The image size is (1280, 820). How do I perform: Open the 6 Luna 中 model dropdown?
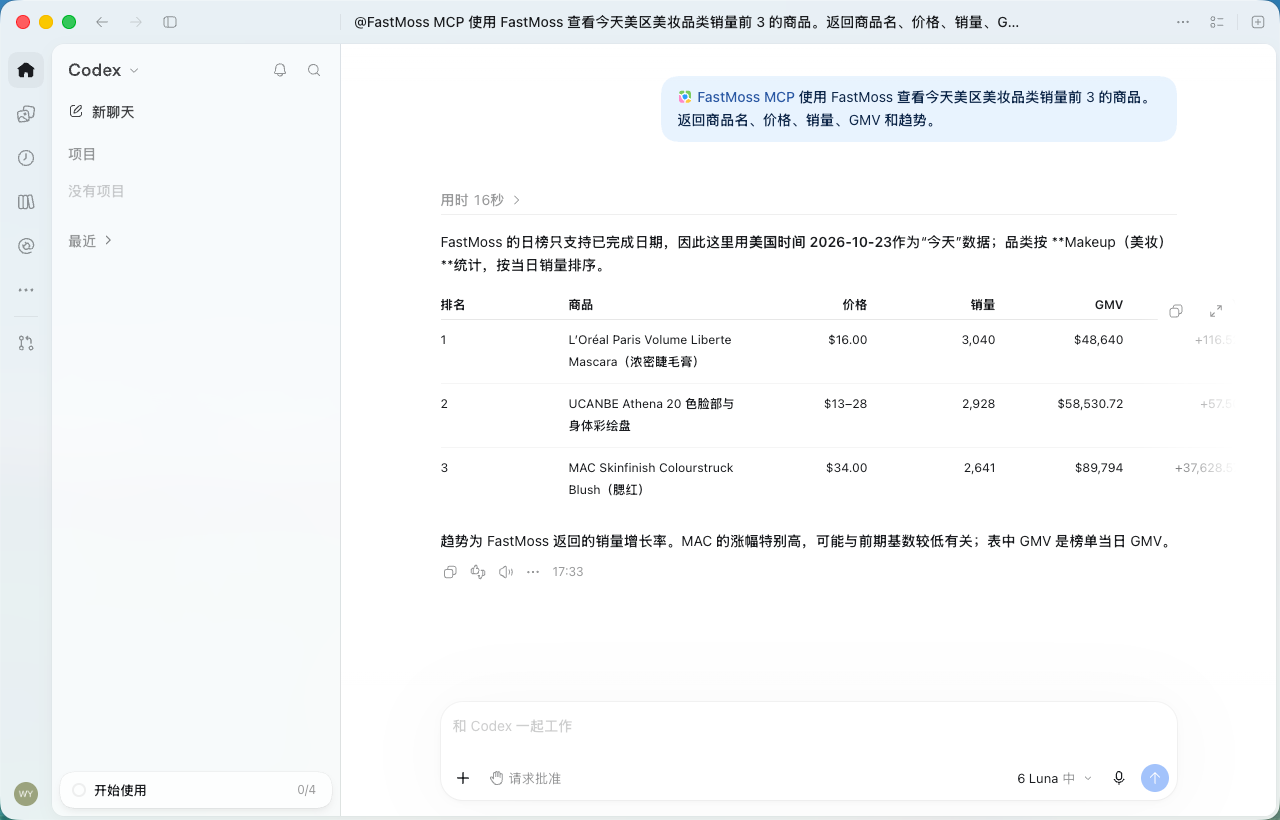1055,778
